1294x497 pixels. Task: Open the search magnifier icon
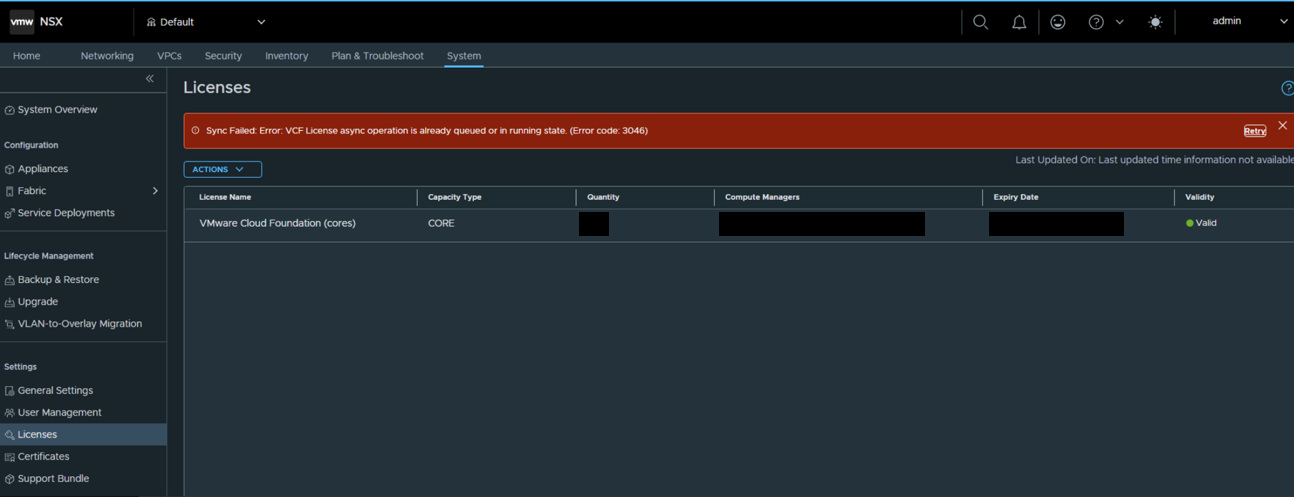980,22
